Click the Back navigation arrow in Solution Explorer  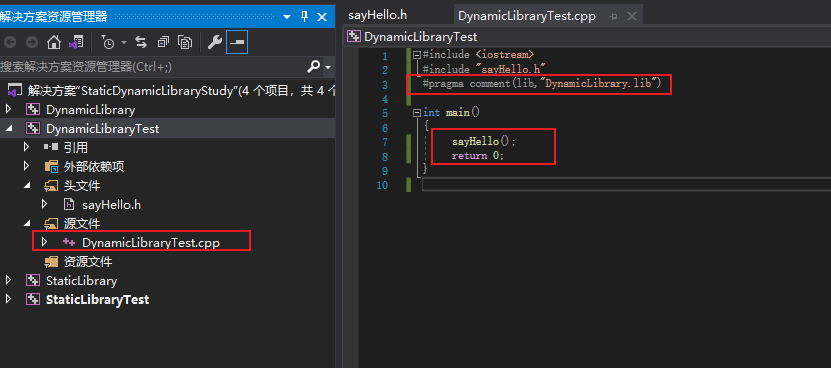(x=10, y=42)
